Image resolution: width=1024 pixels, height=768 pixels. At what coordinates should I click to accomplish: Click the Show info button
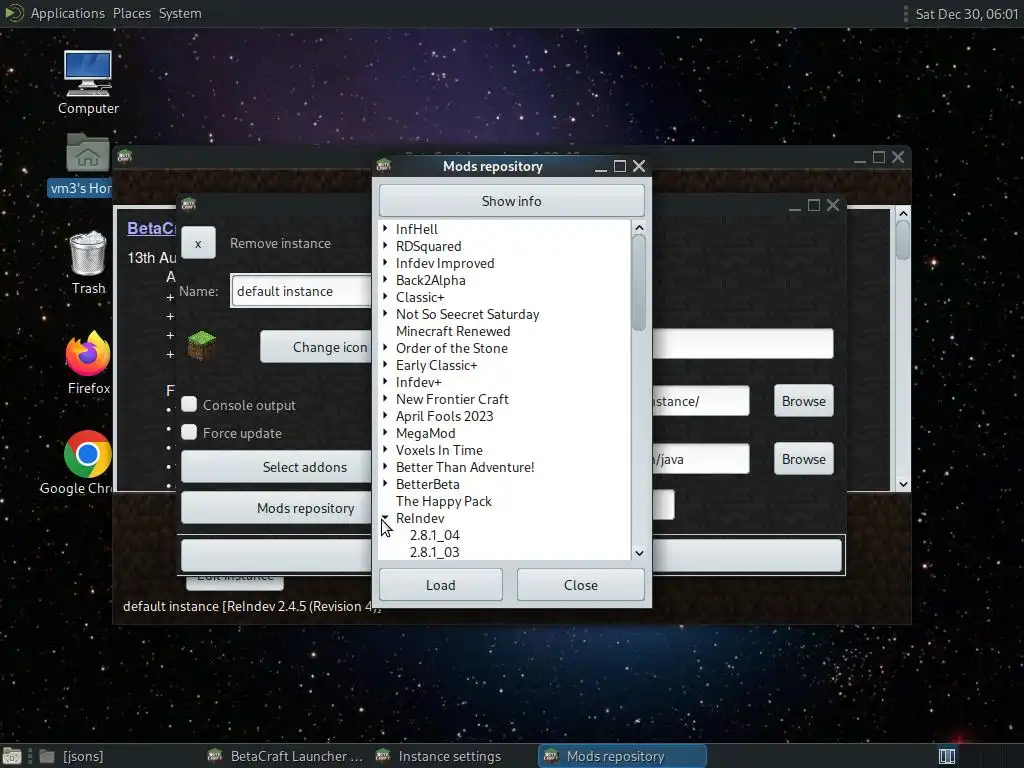tap(511, 201)
